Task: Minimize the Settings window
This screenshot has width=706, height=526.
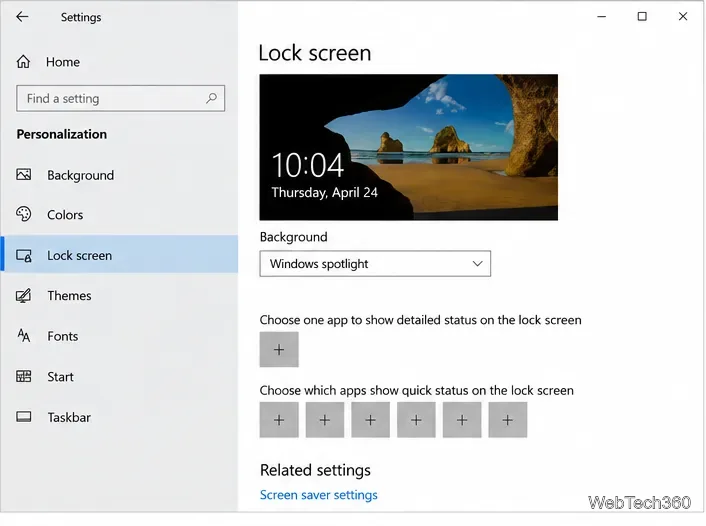Action: 602,17
